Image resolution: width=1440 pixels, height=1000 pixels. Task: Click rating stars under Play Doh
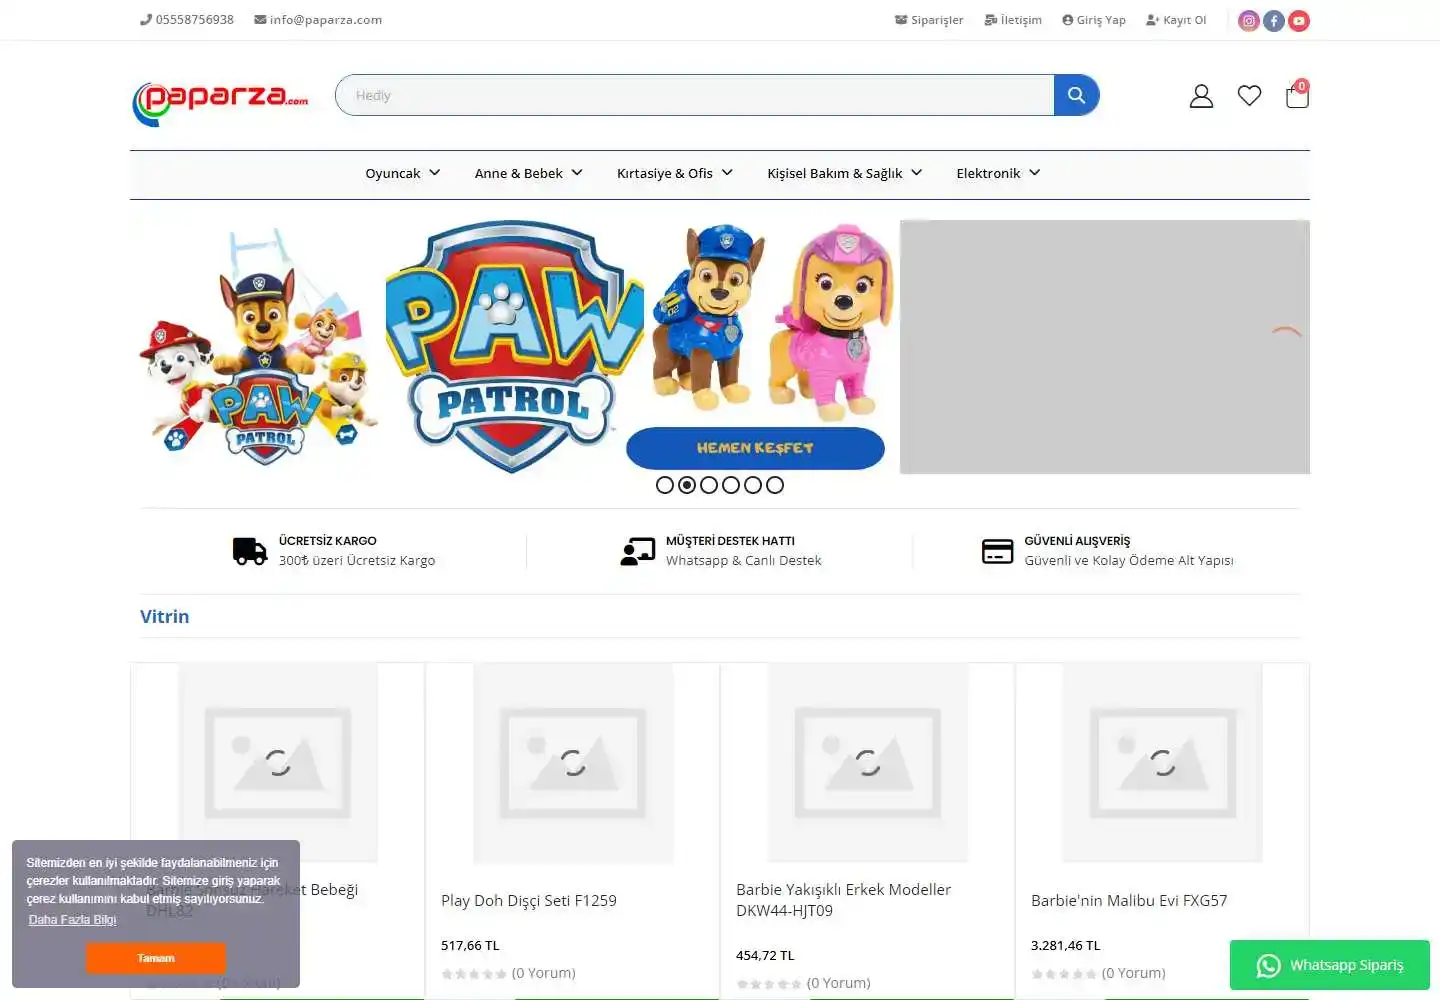tap(474, 974)
